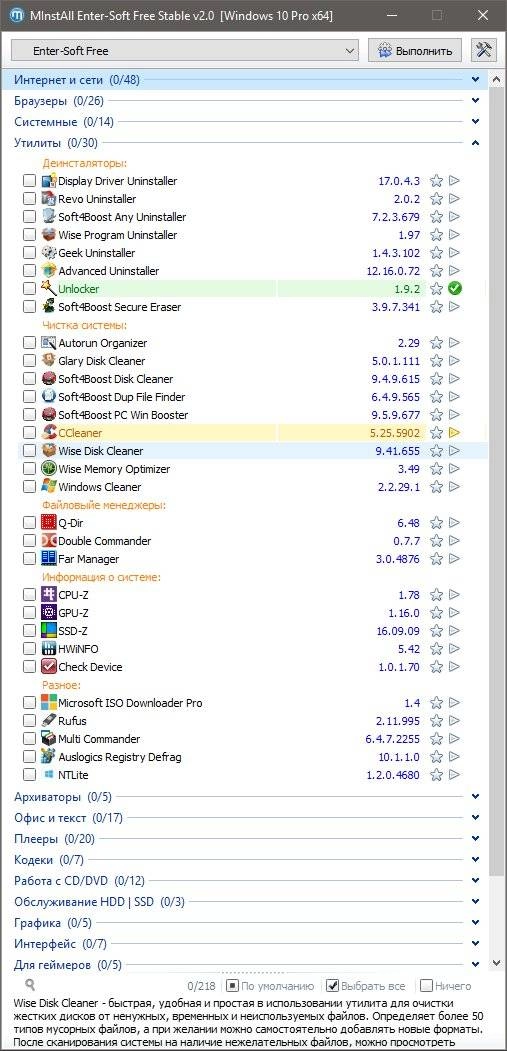Click the Microsoft ISO Downloader Pro icon
Image resolution: width=507 pixels, height=1051 pixels.
coord(49,703)
